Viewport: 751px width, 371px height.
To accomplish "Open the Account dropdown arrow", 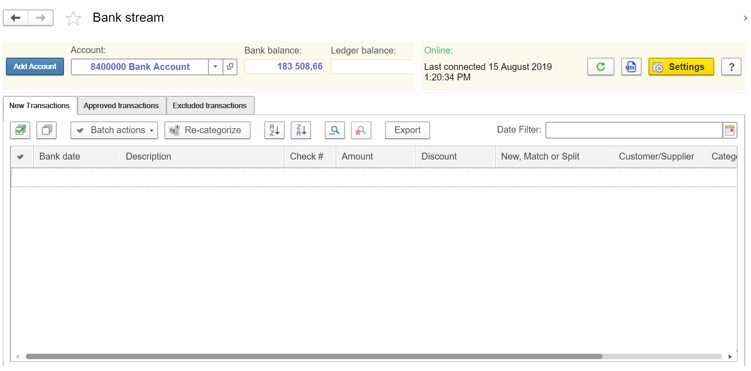I will pyautogui.click(x=216, y=67).
